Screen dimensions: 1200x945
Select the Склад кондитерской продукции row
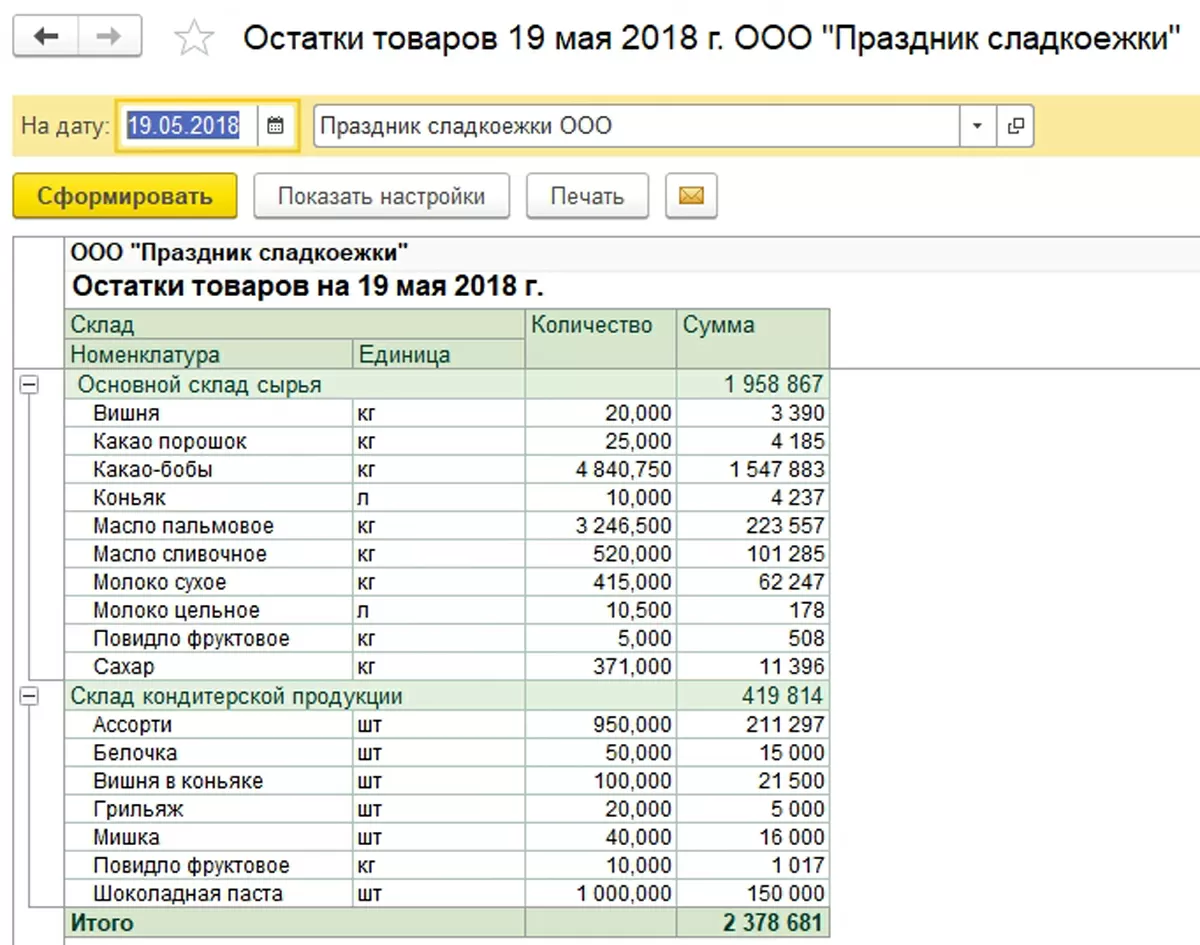(446, 697)
